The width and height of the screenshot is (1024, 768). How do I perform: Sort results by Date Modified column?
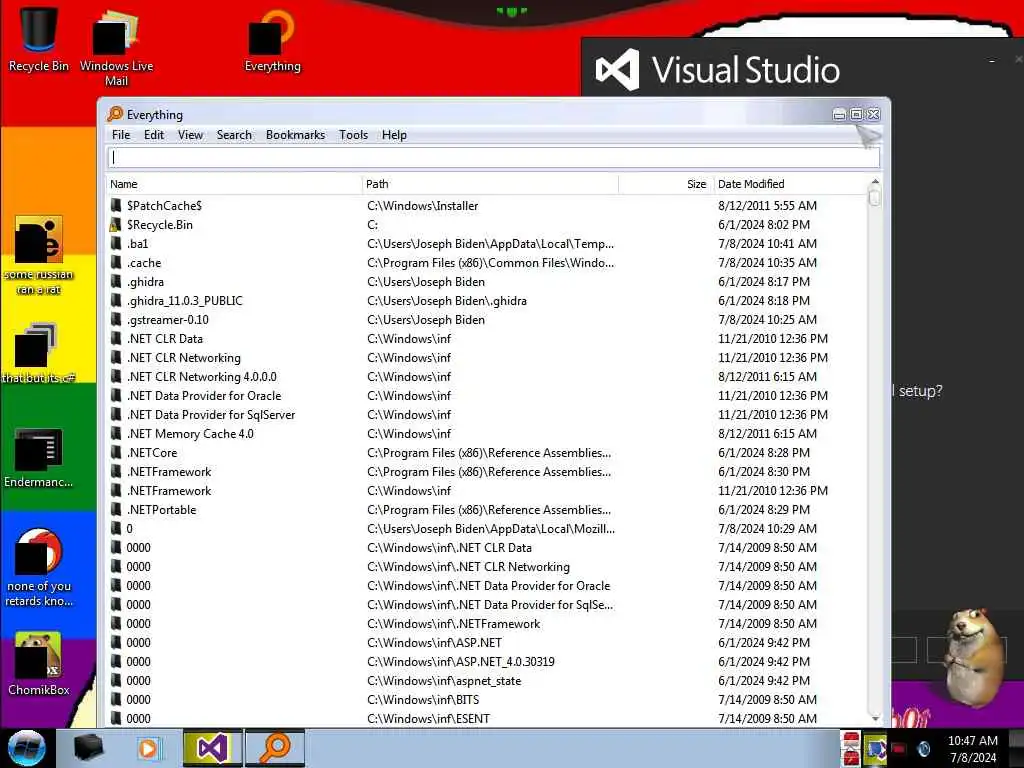tap(790, 184)
